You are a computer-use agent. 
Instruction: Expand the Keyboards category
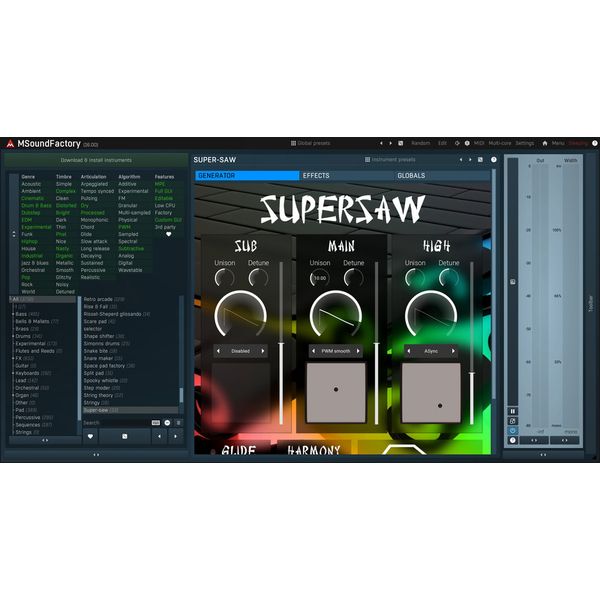[13, 373]
